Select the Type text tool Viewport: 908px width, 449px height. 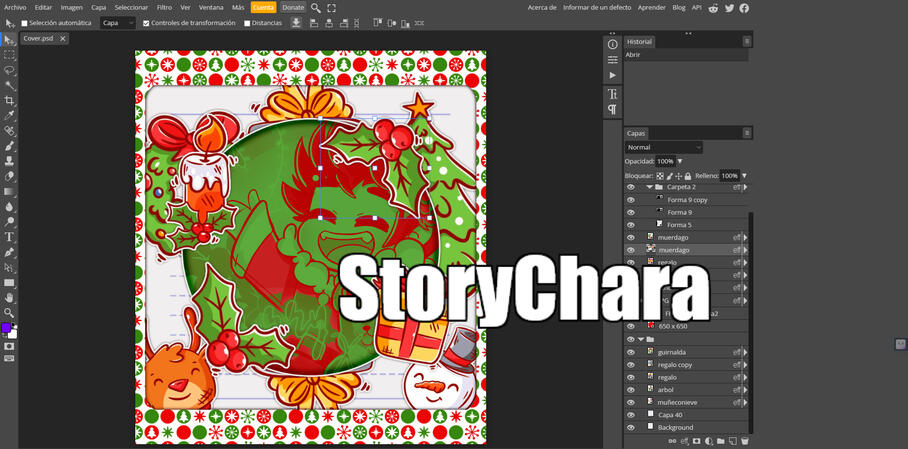tap(9, 237)
